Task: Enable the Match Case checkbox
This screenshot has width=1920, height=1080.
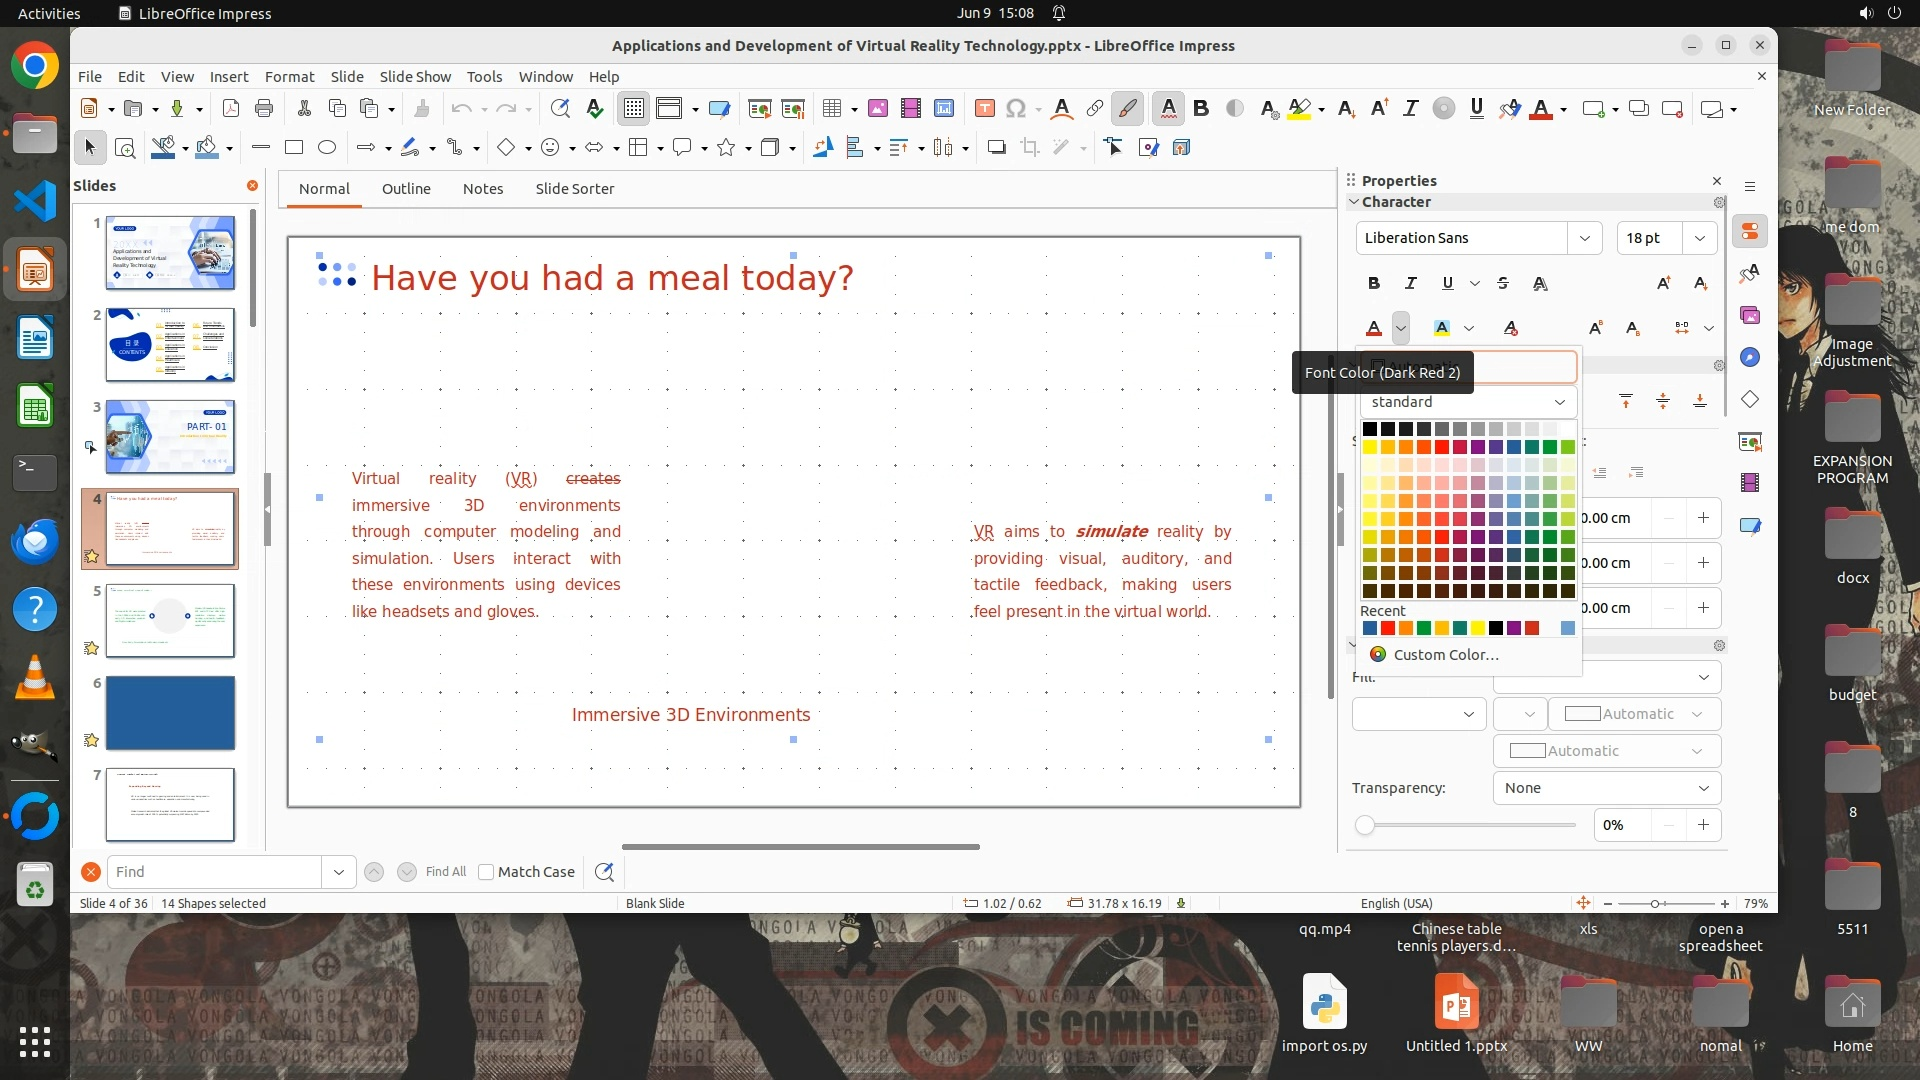Action: pyautogui.click(x=487, y=872)
